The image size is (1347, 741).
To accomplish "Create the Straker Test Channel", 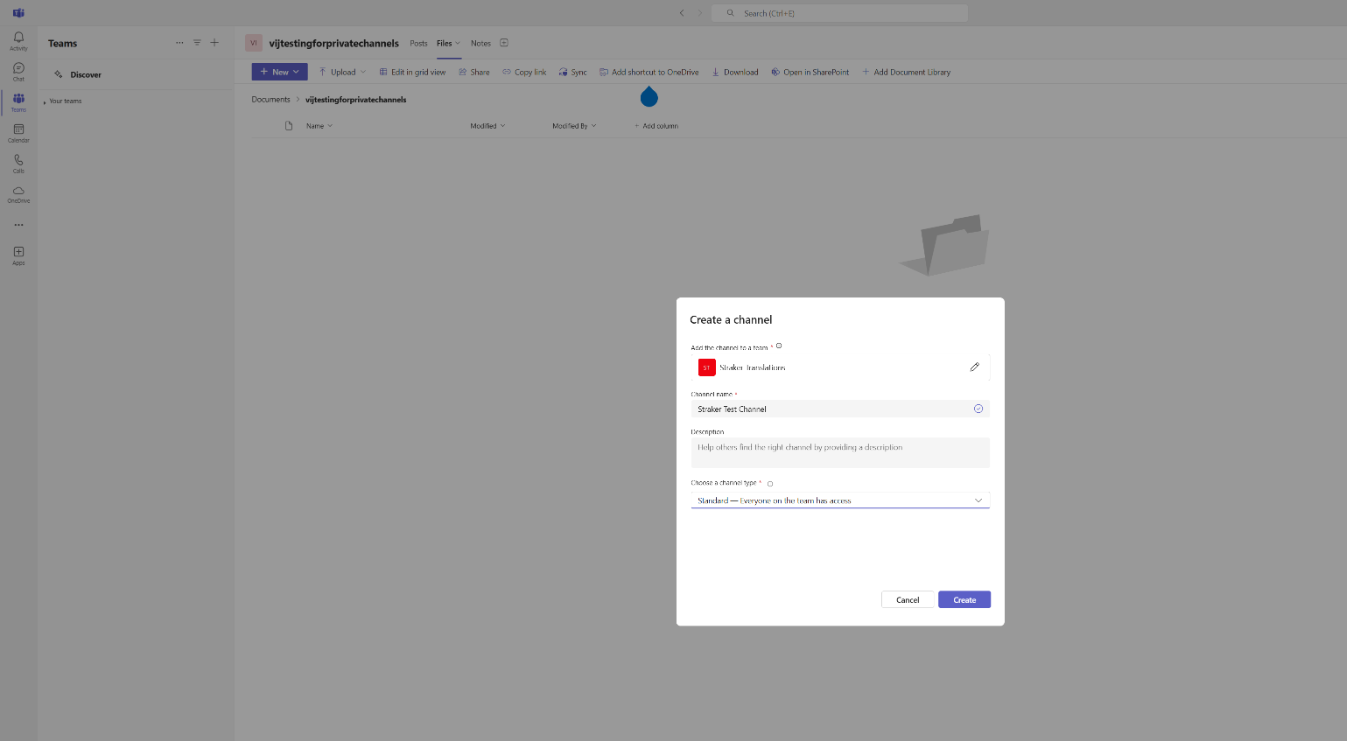I will click(x=963, y=599).
